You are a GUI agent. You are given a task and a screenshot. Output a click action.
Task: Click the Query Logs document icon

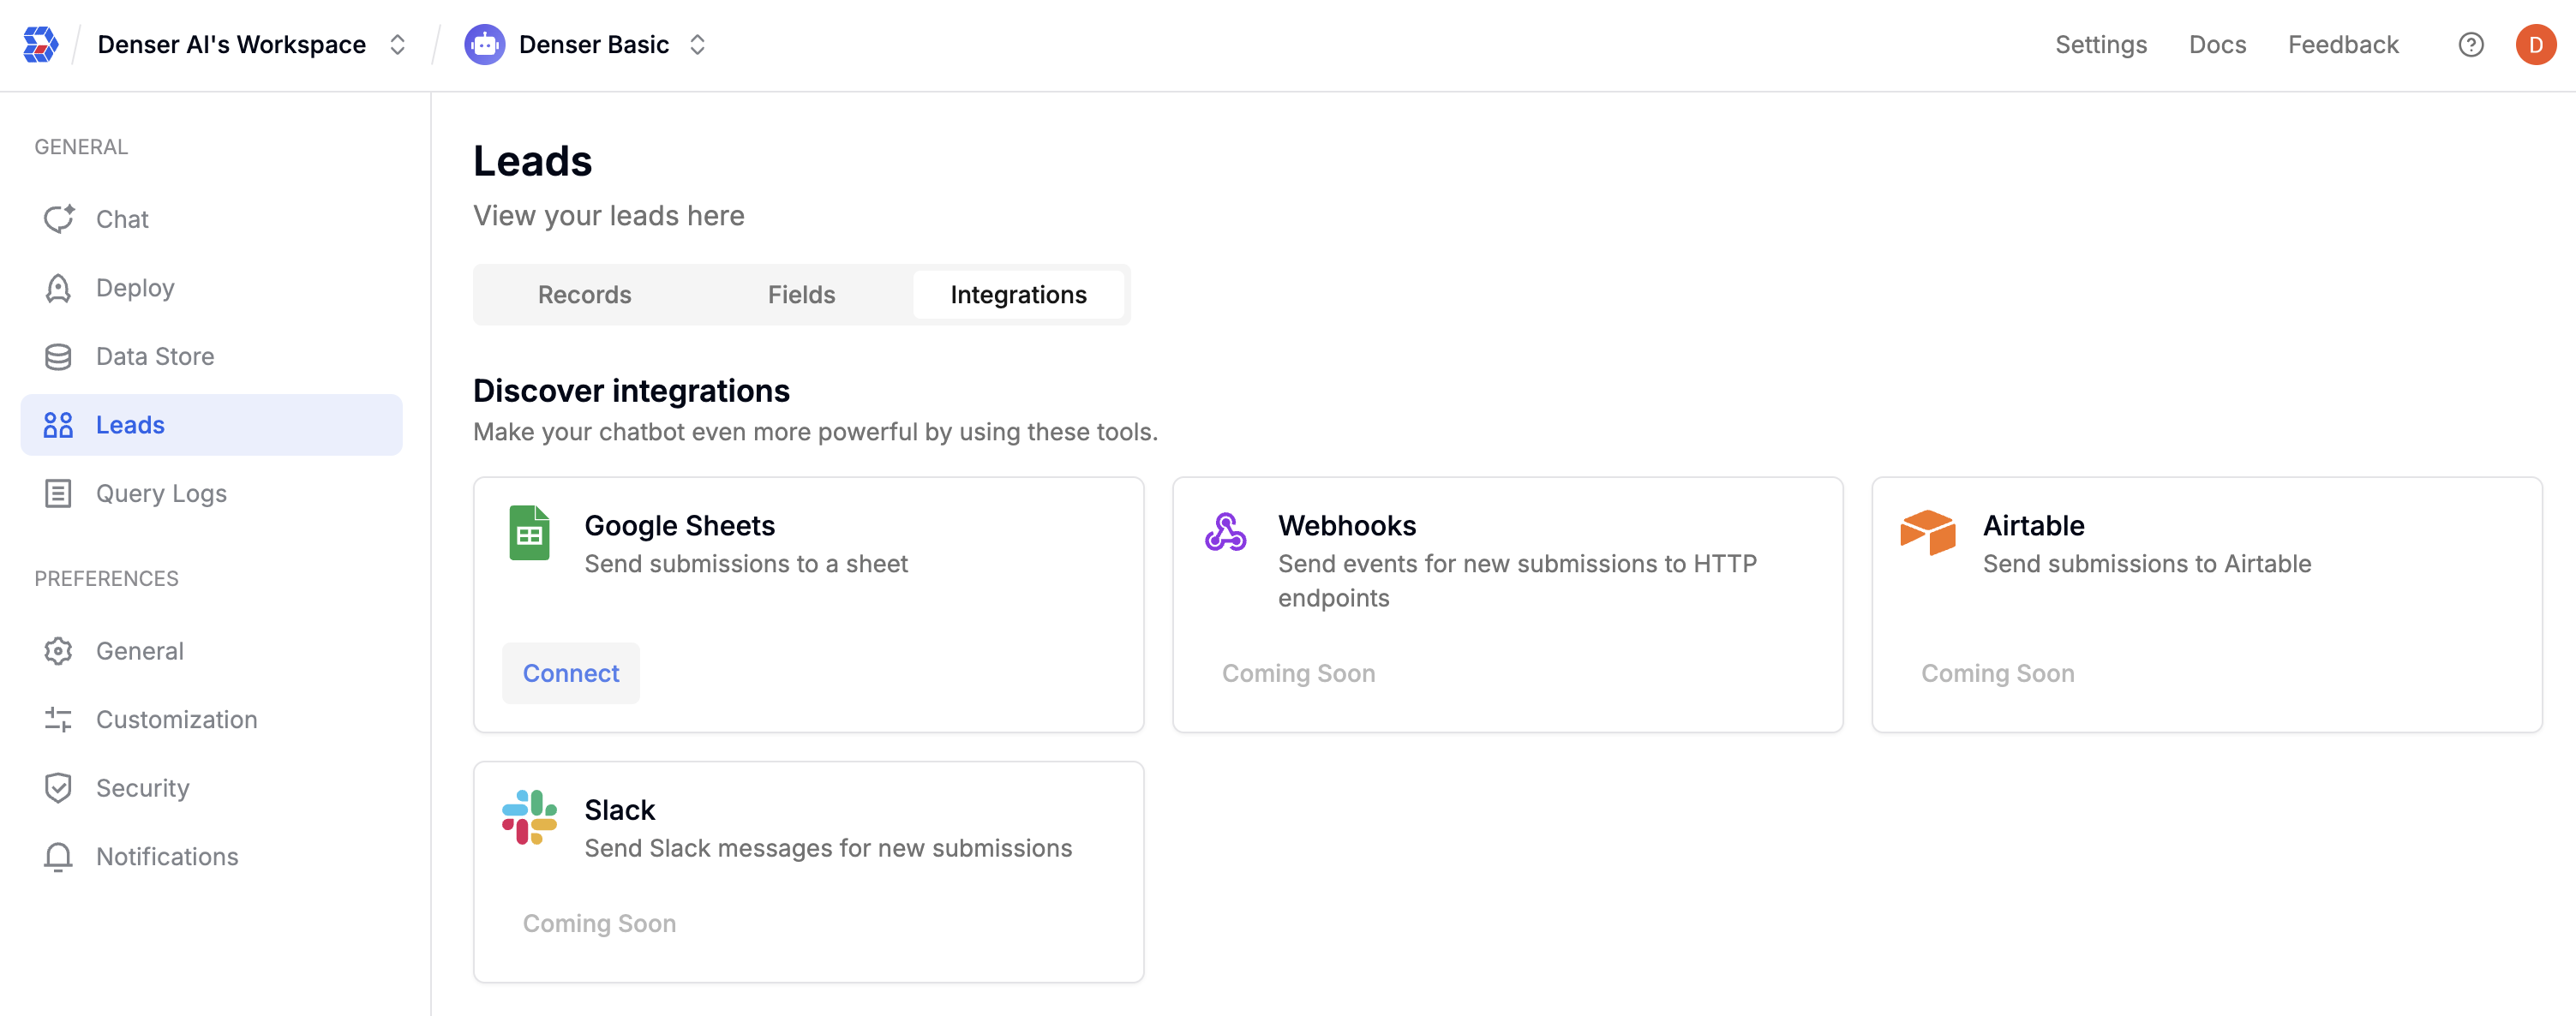click(x=59, y=494)
